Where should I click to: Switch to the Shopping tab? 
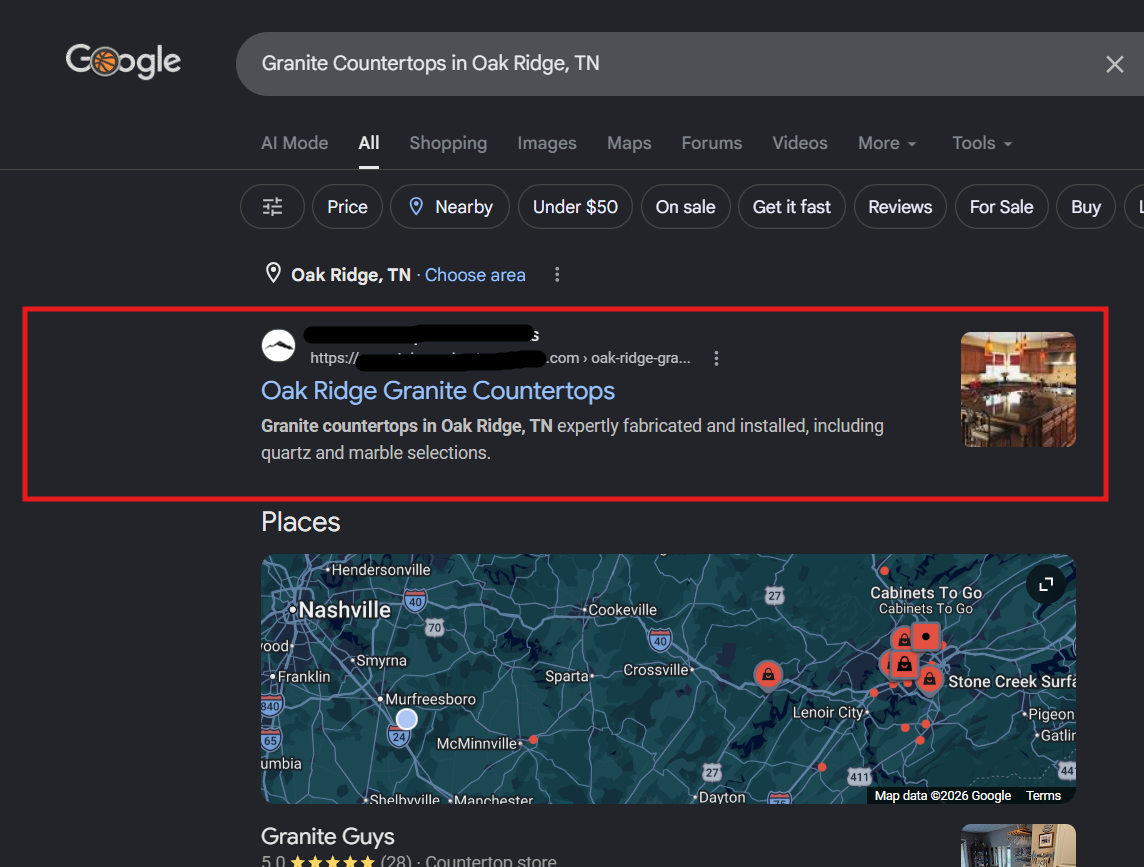coord(448,143)
